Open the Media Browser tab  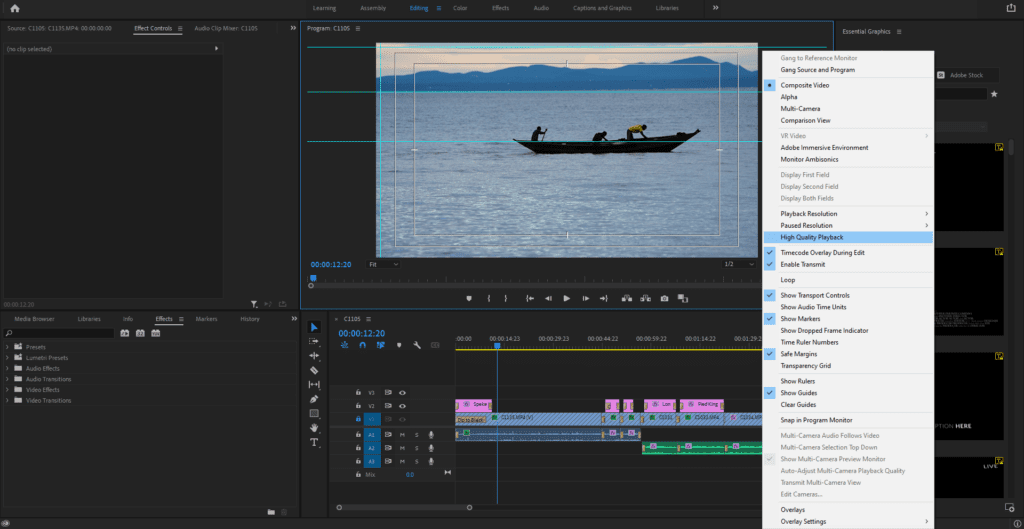tap(35, 319)
